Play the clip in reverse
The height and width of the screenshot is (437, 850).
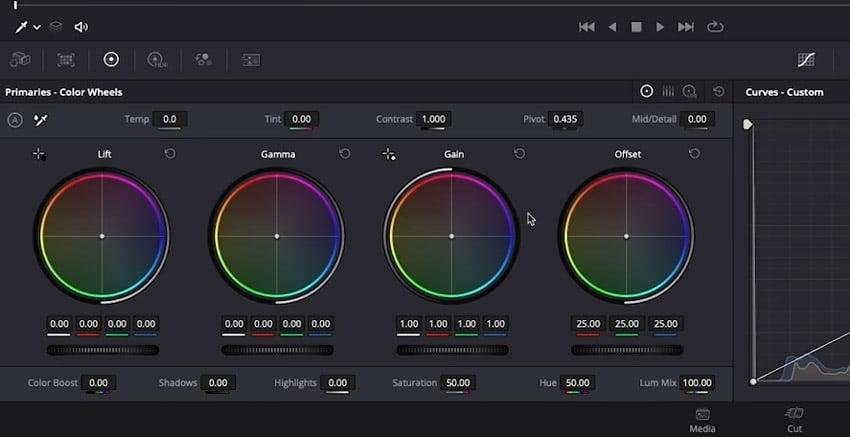[612, 27]
